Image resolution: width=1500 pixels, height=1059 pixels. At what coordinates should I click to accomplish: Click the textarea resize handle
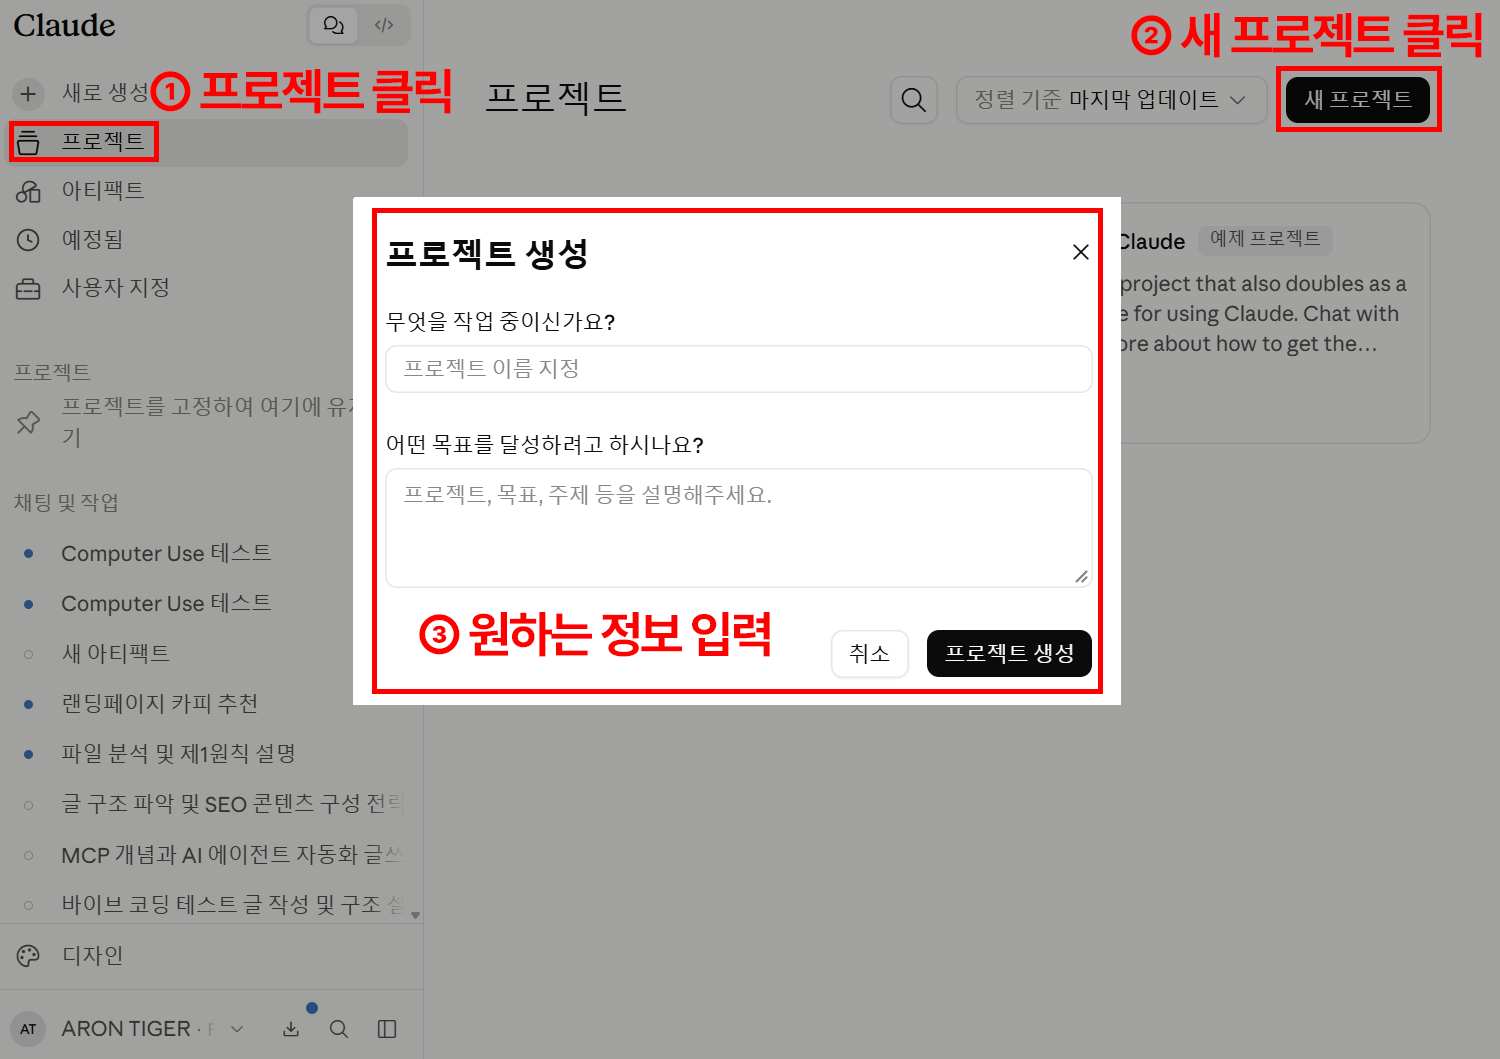(x=1081, y=576)
